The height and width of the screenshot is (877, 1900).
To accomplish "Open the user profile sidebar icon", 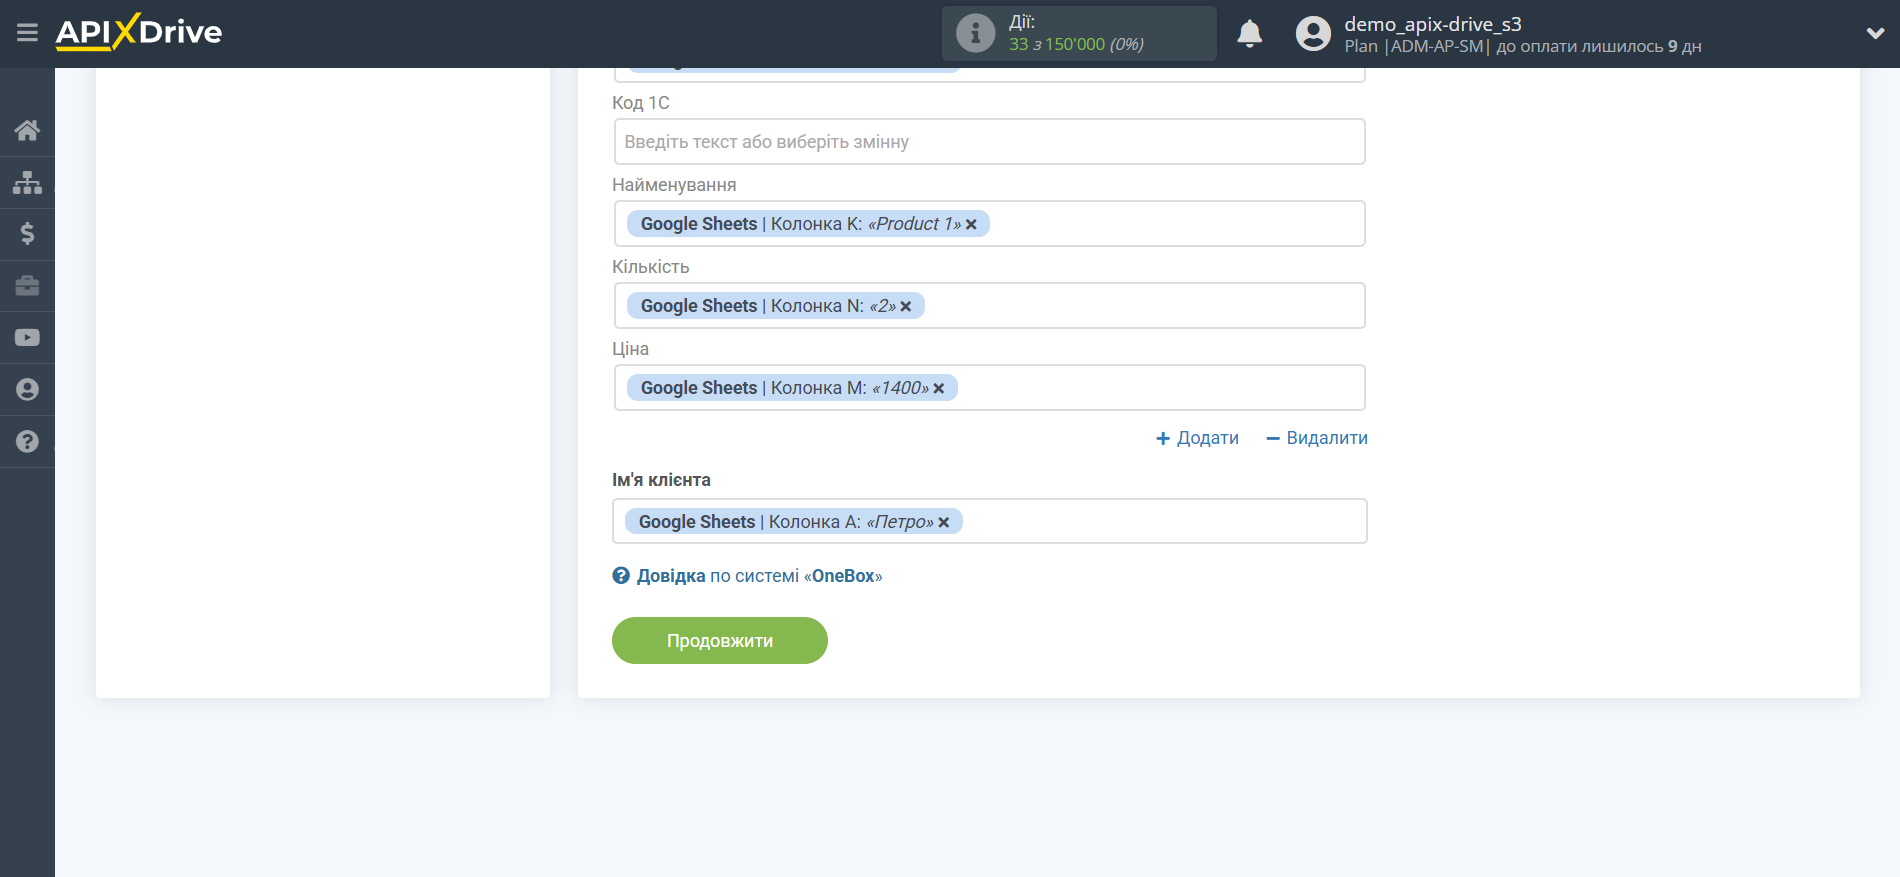I will (27, 390).
